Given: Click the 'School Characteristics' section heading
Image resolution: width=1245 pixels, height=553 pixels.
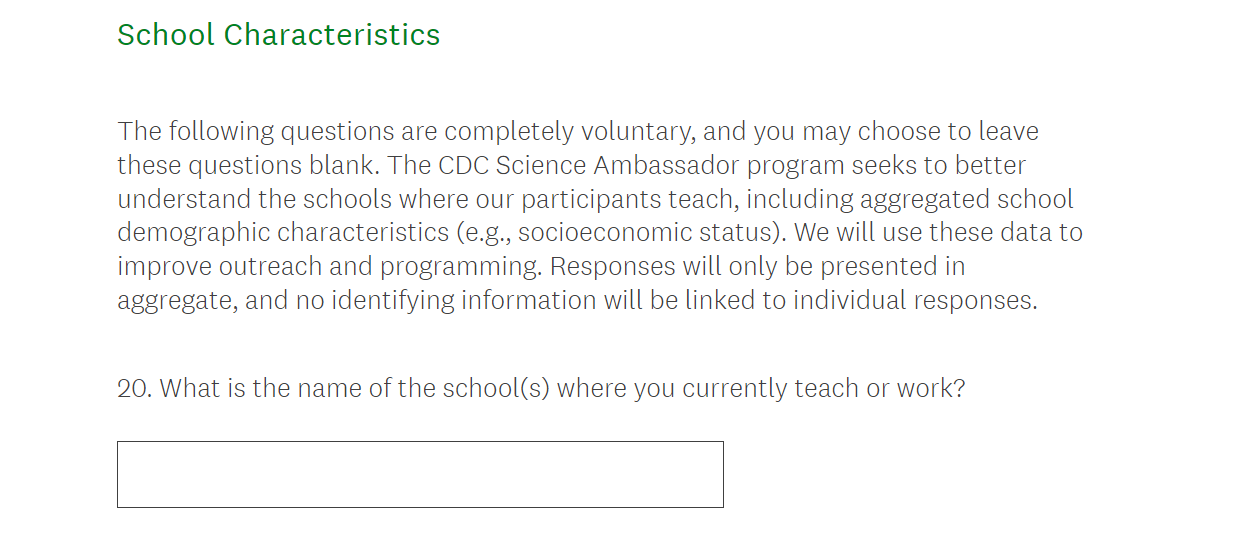Looking at the screenshot, I should pyautogui.click(x=278, y=35).
